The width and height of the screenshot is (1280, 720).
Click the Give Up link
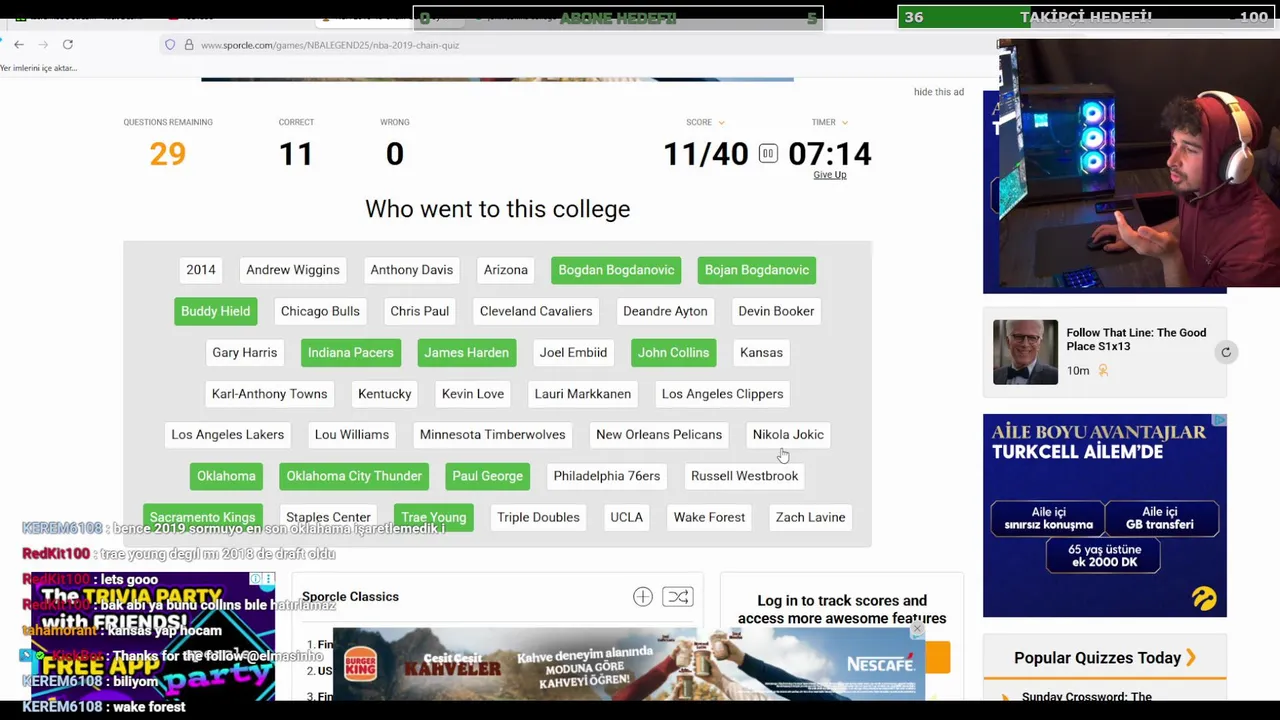pos(830,175)
